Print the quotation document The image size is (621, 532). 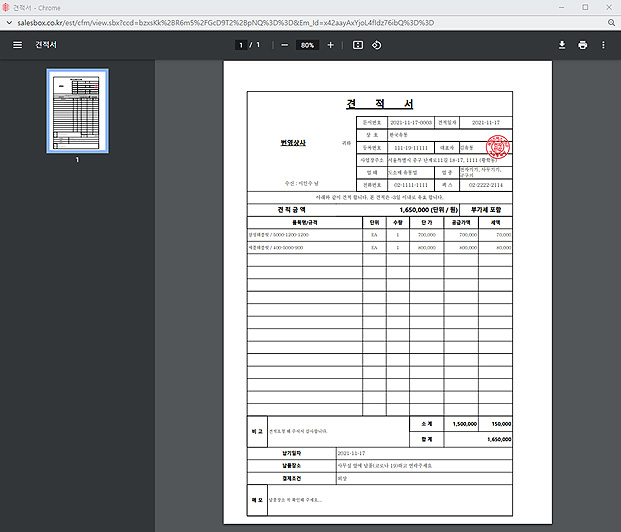point(582,45)
